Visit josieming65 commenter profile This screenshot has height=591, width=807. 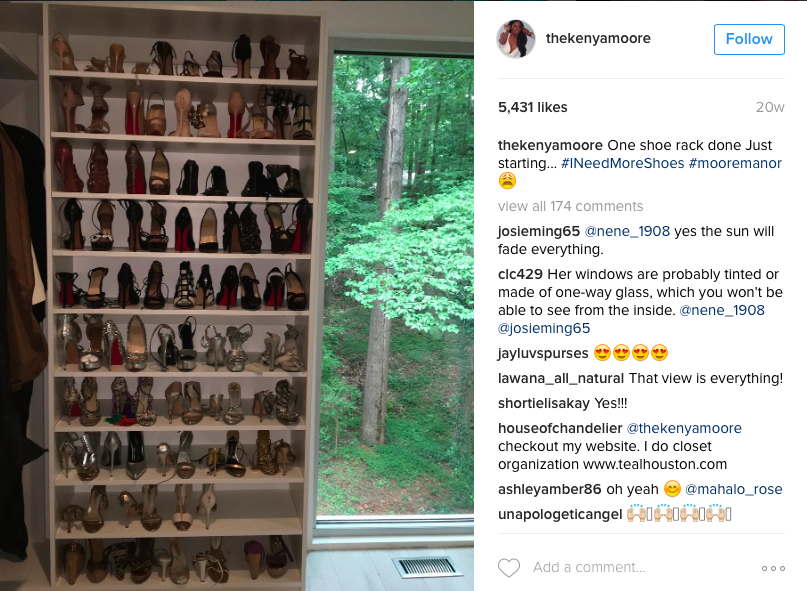pos(538,232)
